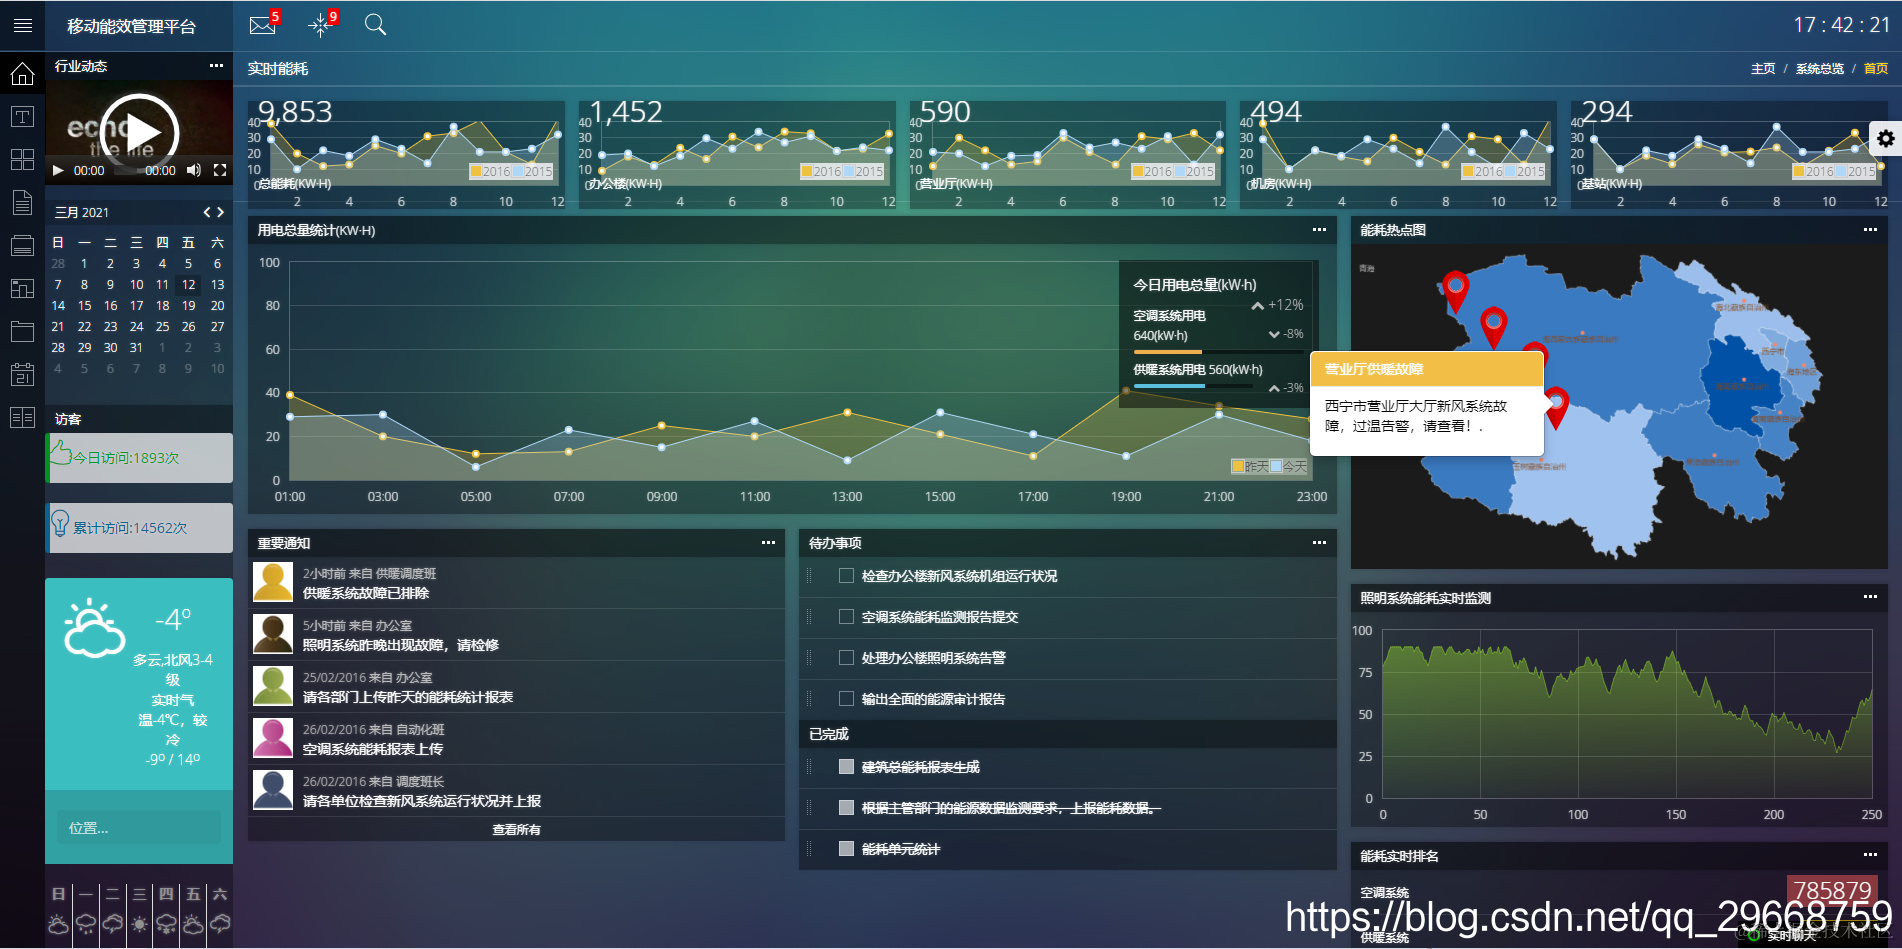Click the rain weather icon for 一
Image resolution: width=1902 pixels, height=949 pixels.
coord(86,924)
